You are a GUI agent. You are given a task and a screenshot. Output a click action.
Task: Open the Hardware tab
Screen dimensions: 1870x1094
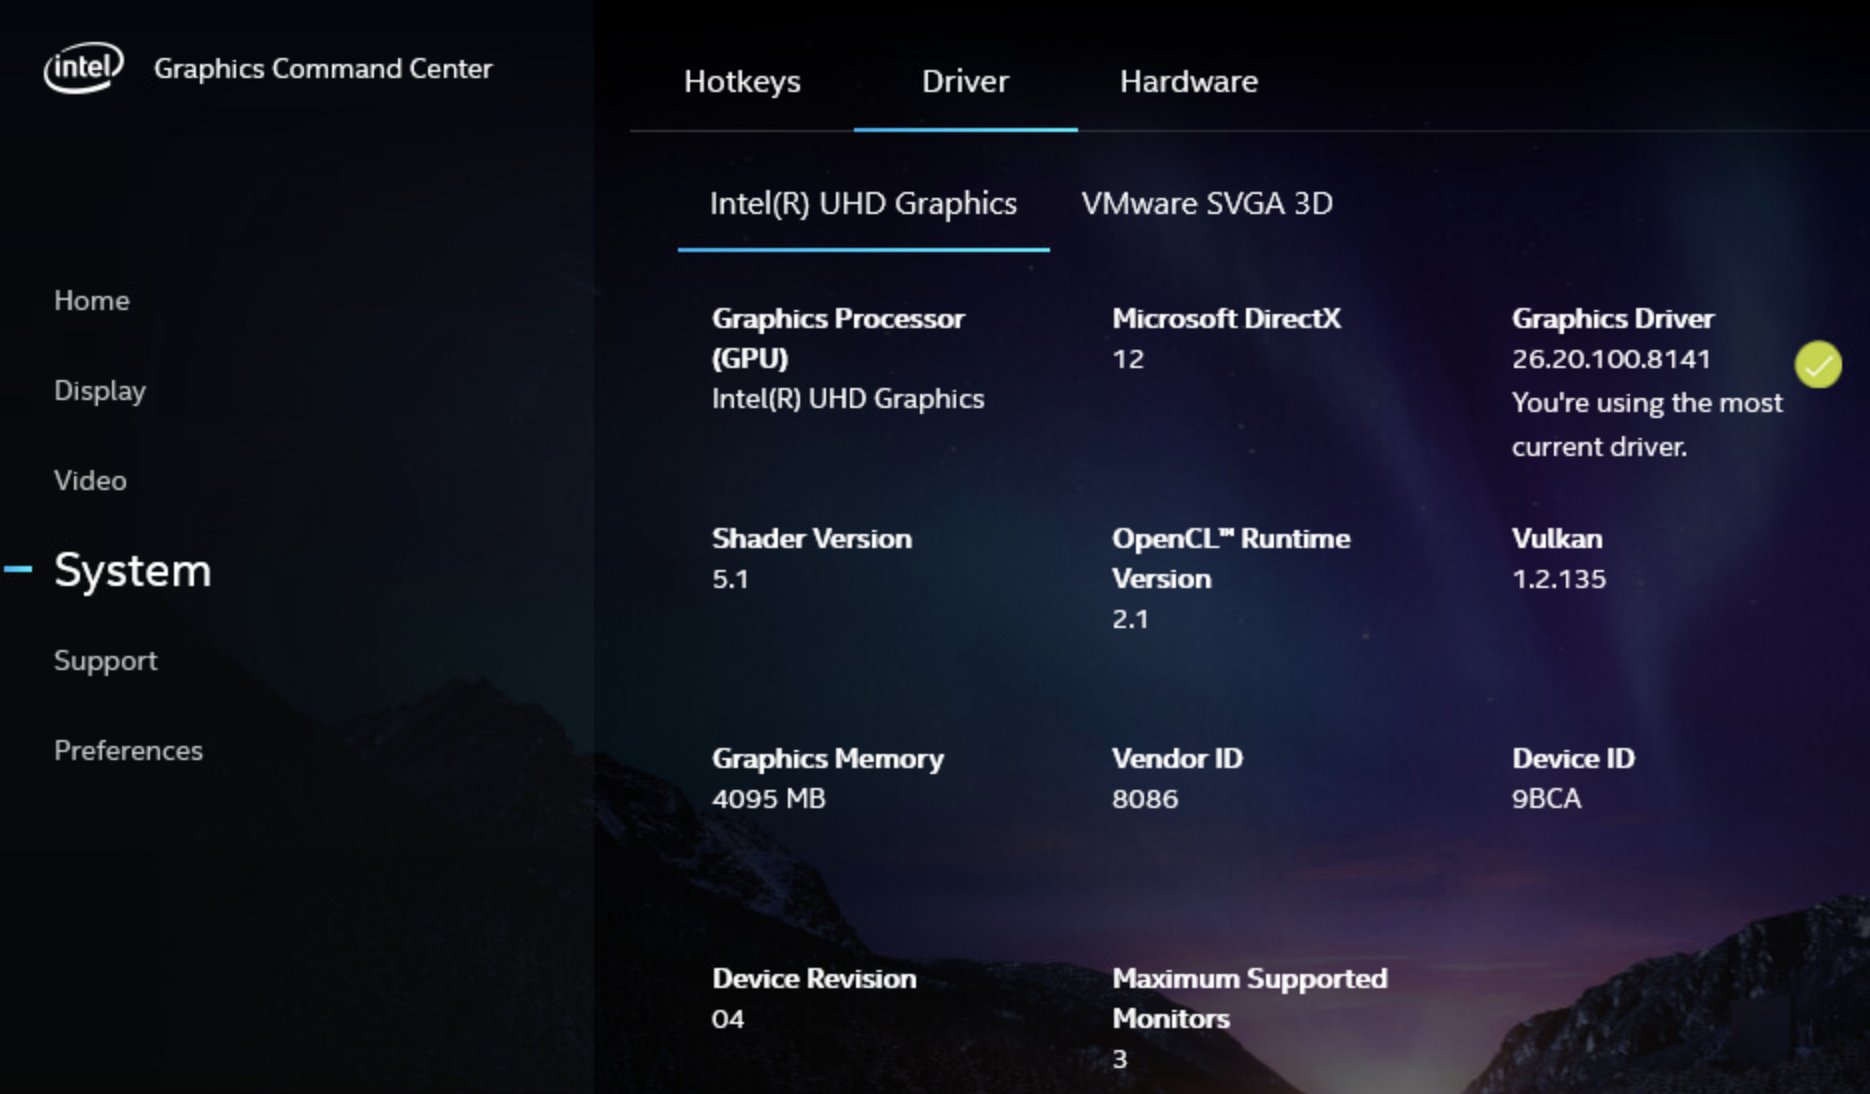tap(1189, 81)
